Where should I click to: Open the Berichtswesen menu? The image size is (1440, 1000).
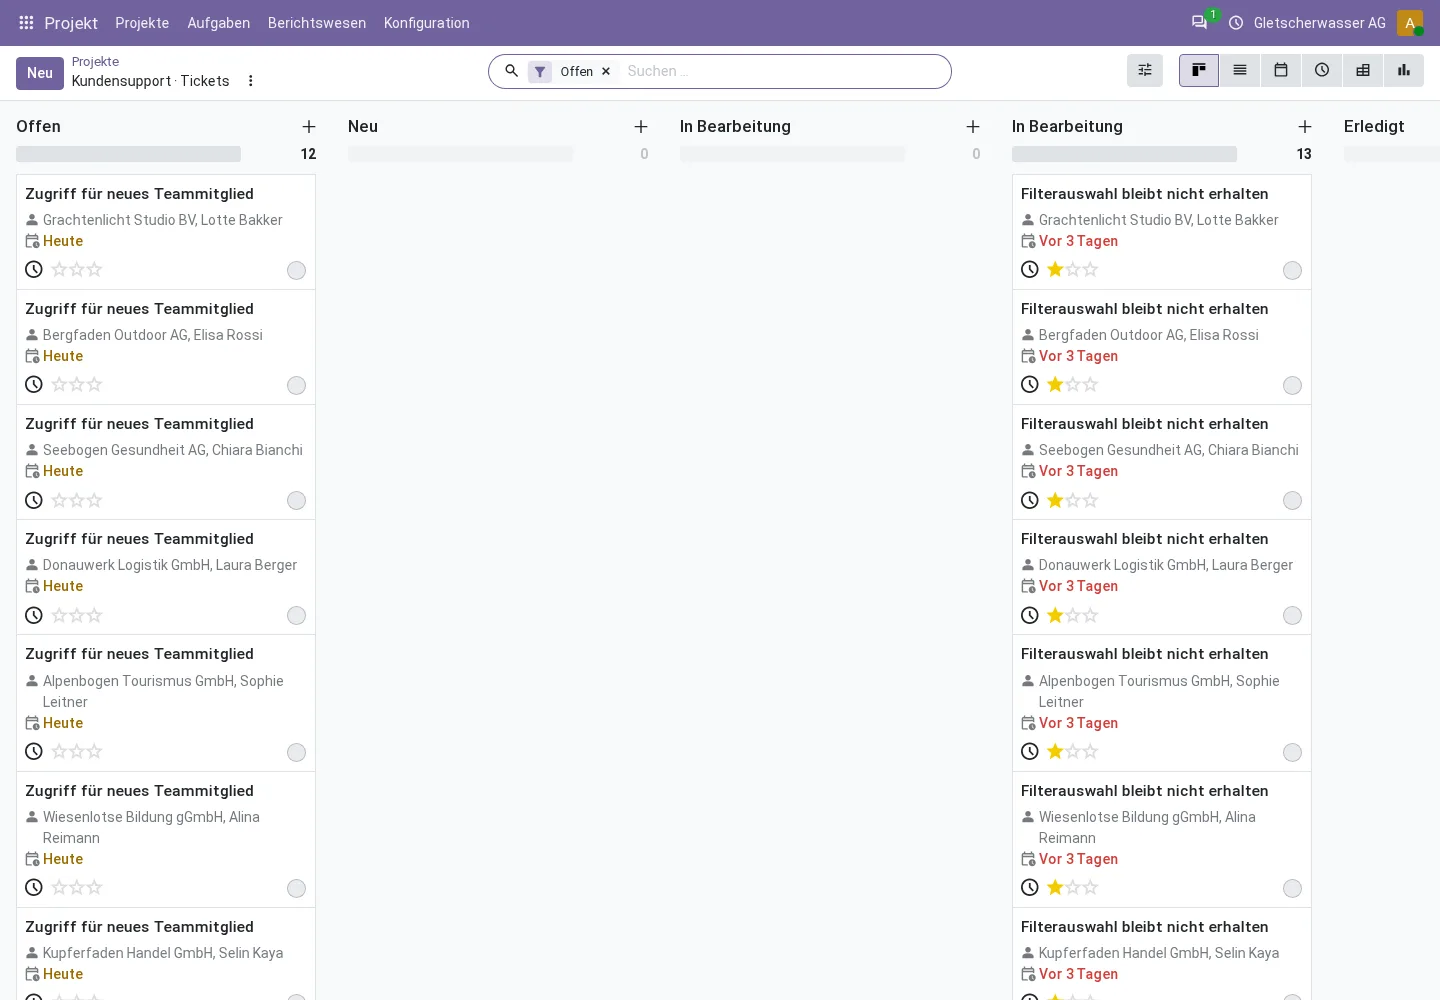click(317, 23)
